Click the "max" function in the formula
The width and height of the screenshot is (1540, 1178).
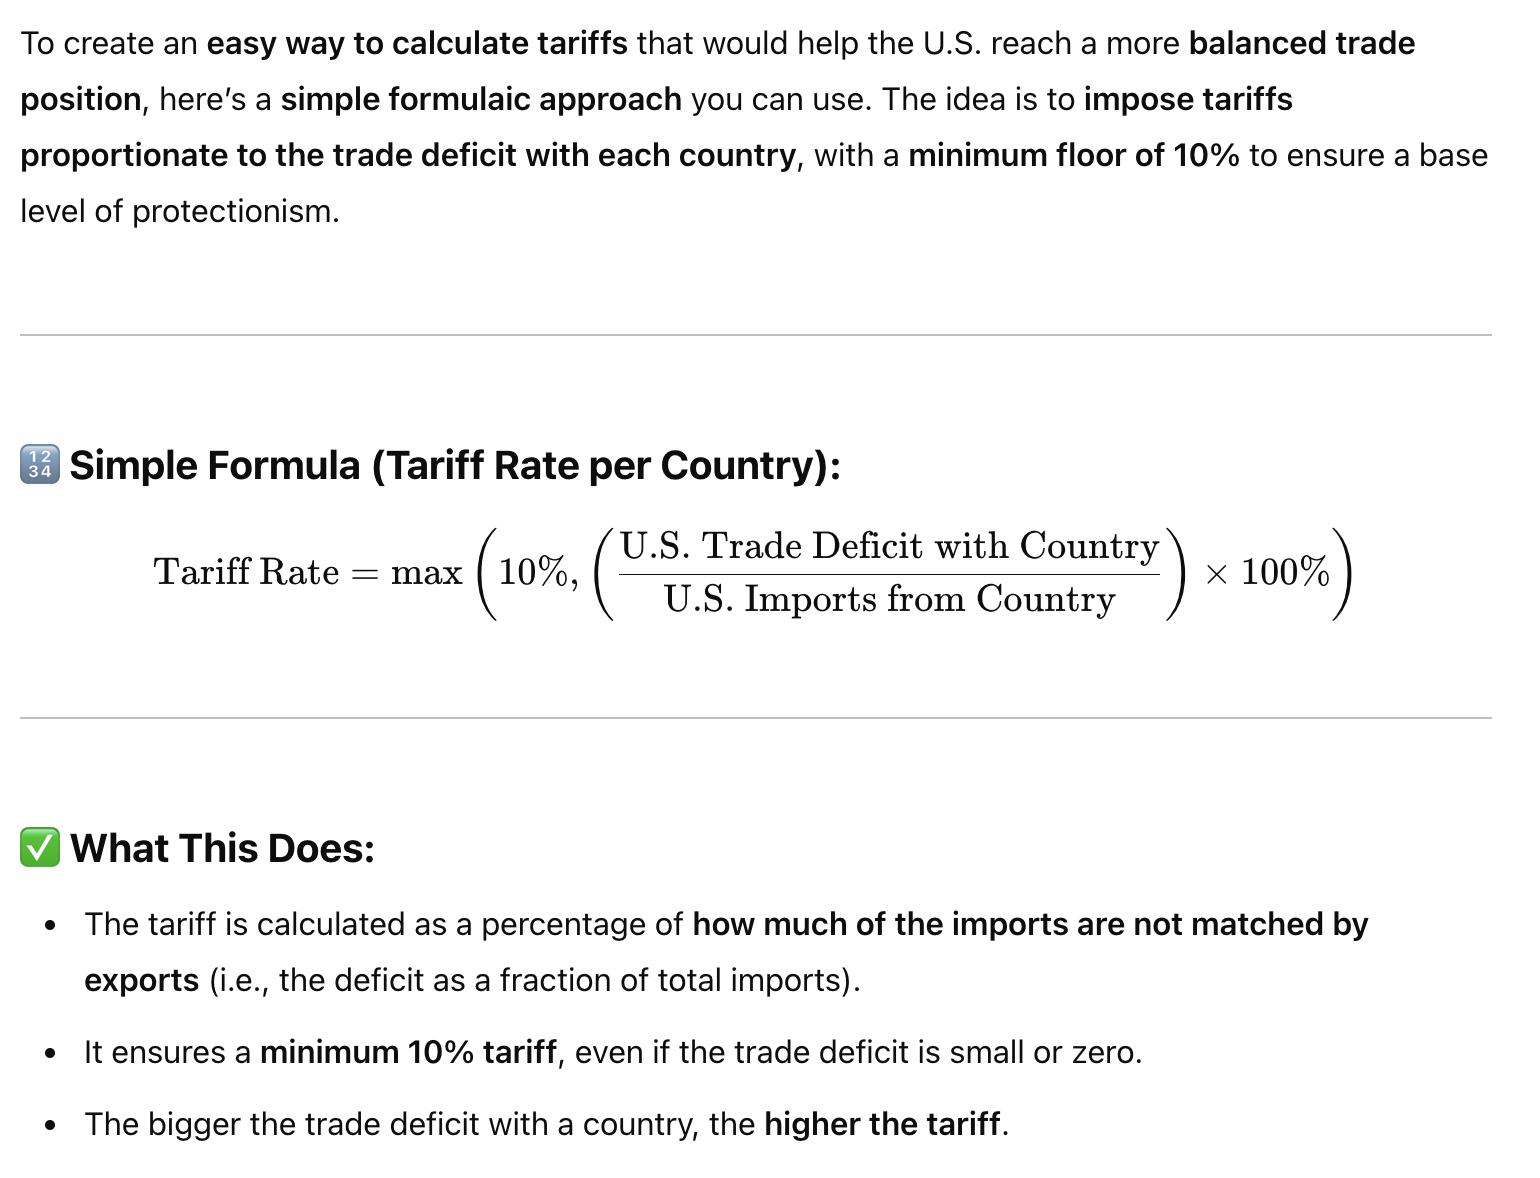point(426,573)
